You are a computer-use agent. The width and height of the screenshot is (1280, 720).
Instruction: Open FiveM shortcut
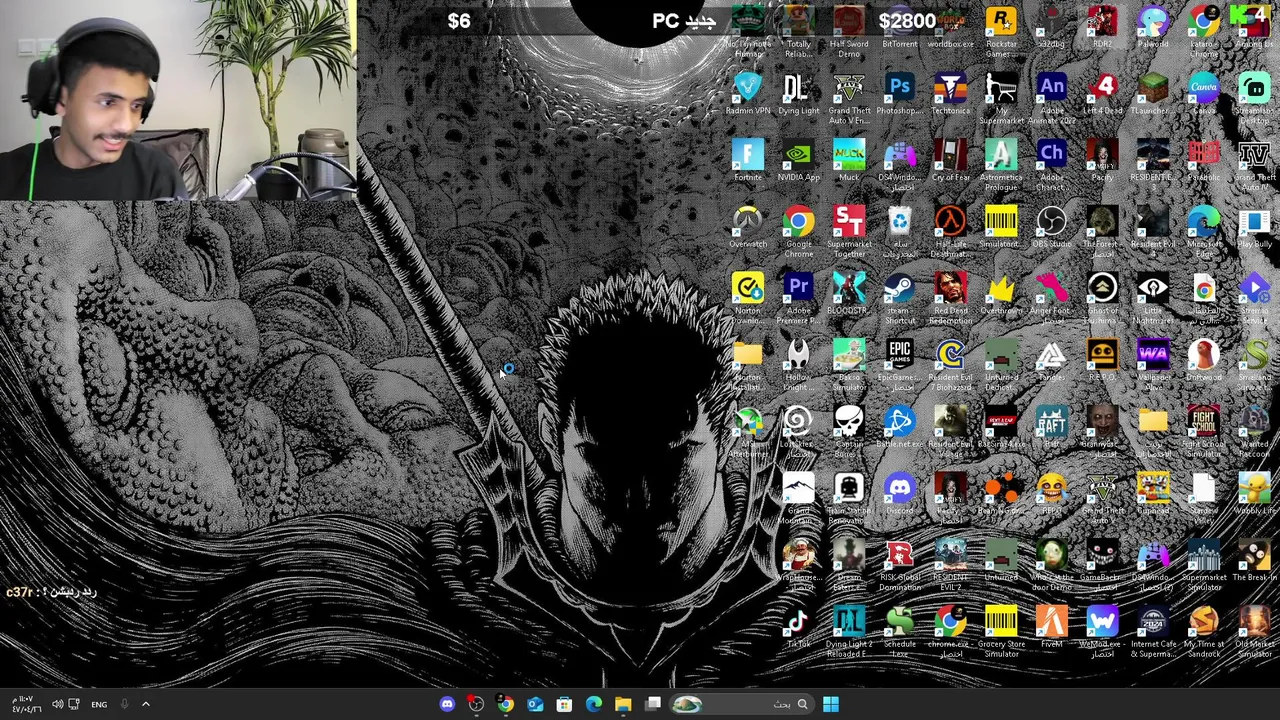(1051, 628)
